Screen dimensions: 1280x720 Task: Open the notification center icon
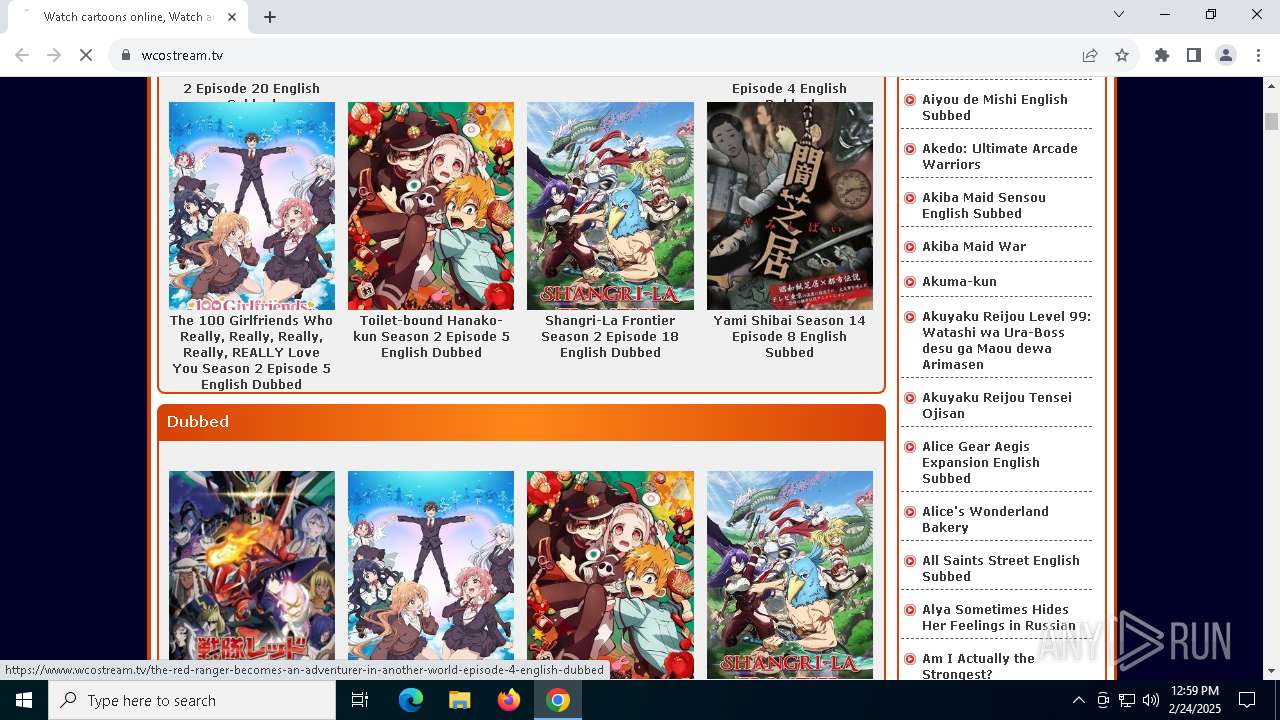click(1247, 700)
